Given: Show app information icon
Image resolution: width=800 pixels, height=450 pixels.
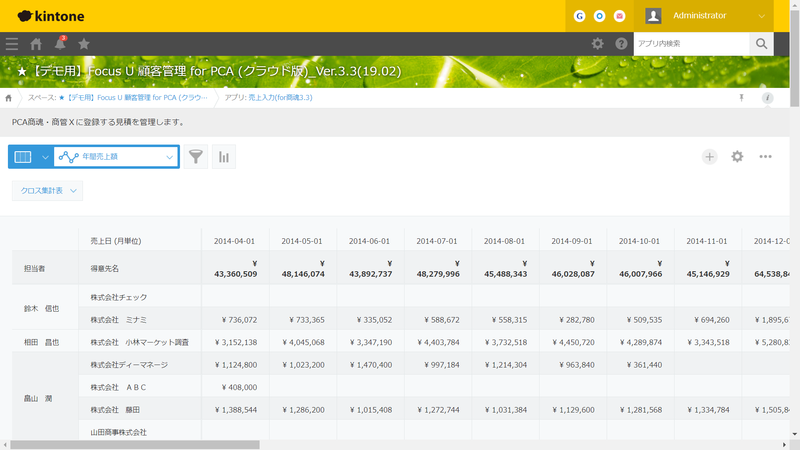Looking at the screenshot, I should pos(767,98).
